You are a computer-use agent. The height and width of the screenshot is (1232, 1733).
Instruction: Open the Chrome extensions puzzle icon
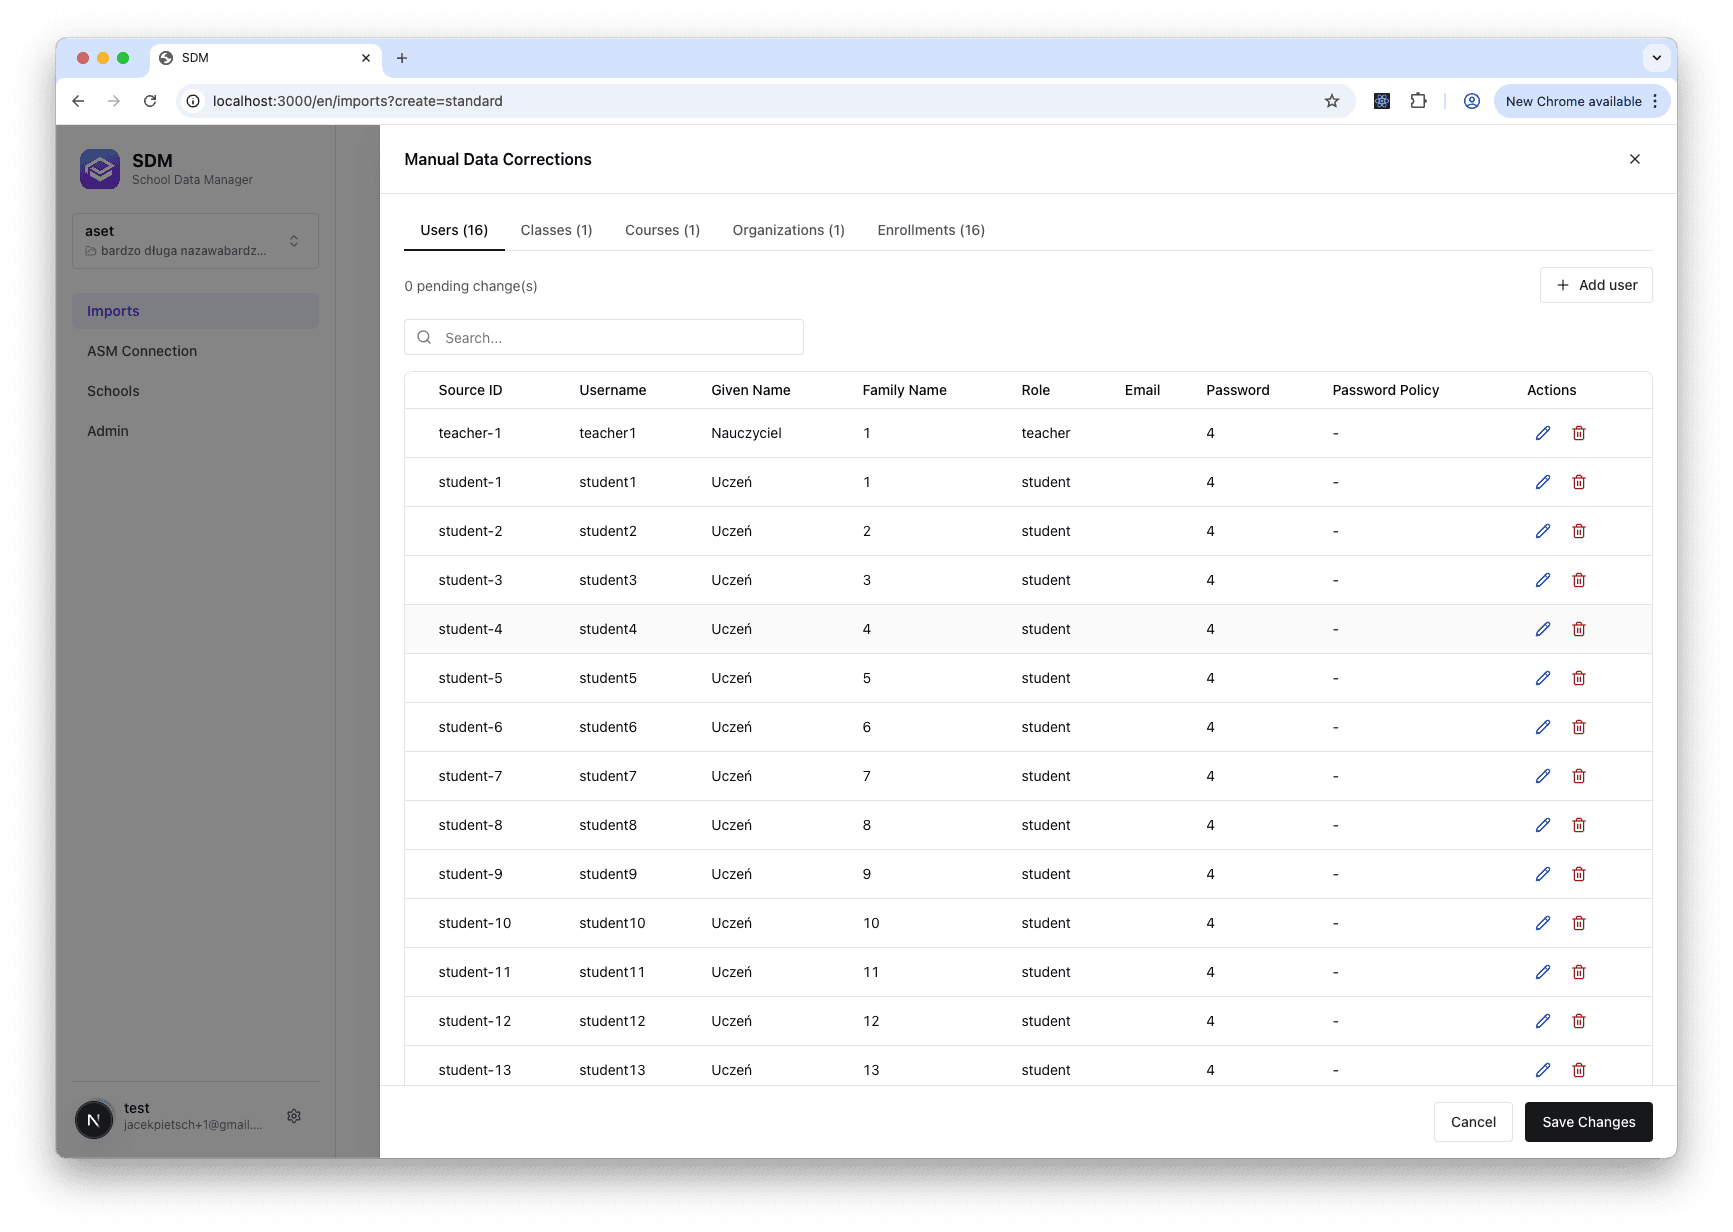[1418, 101]
